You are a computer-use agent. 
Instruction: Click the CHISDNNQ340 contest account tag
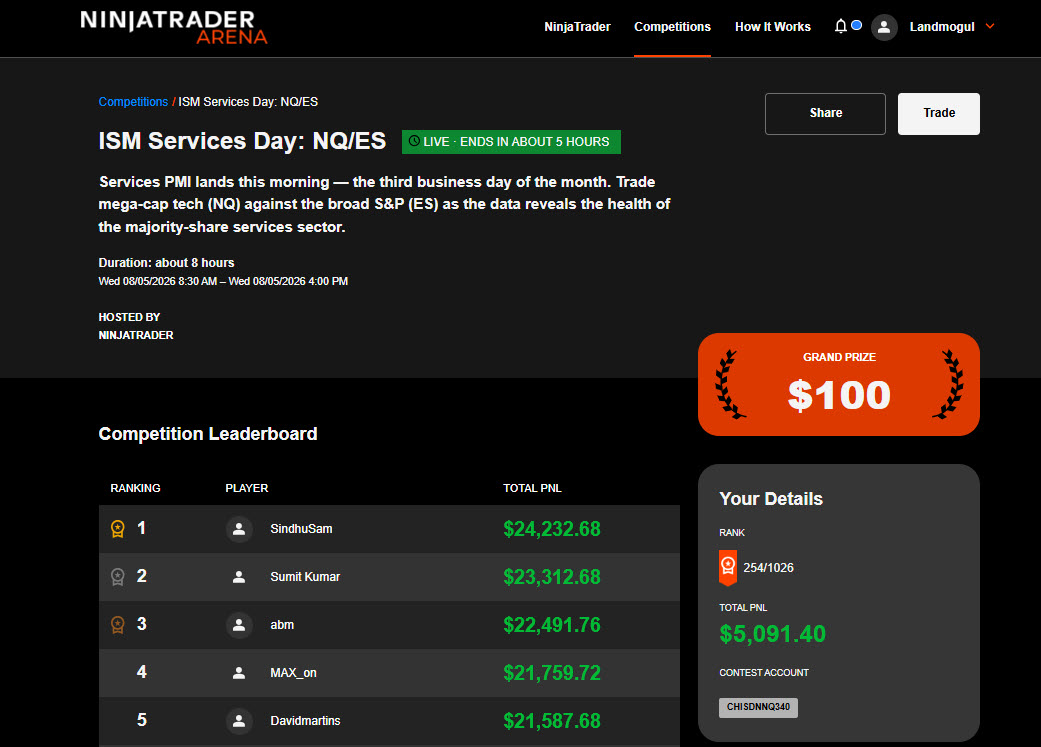click(758, 707)
